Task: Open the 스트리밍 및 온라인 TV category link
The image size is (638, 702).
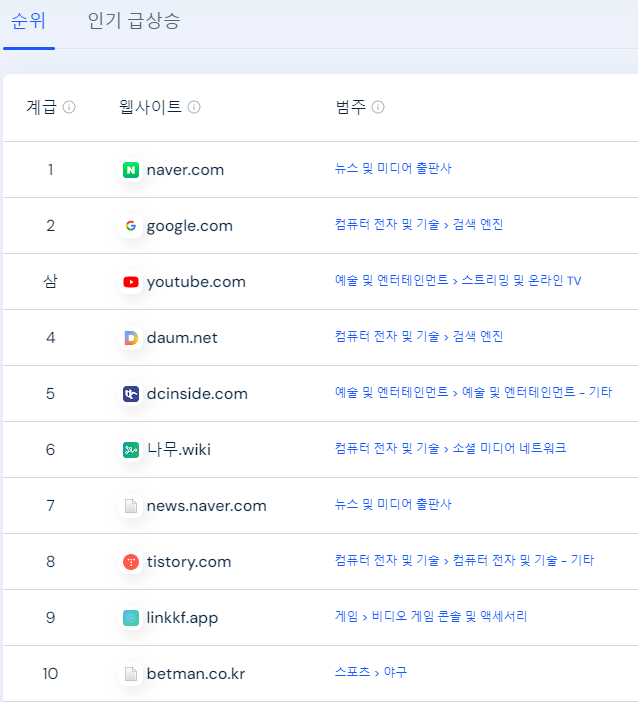Action: pyautogui.click(x=521, y=280)
